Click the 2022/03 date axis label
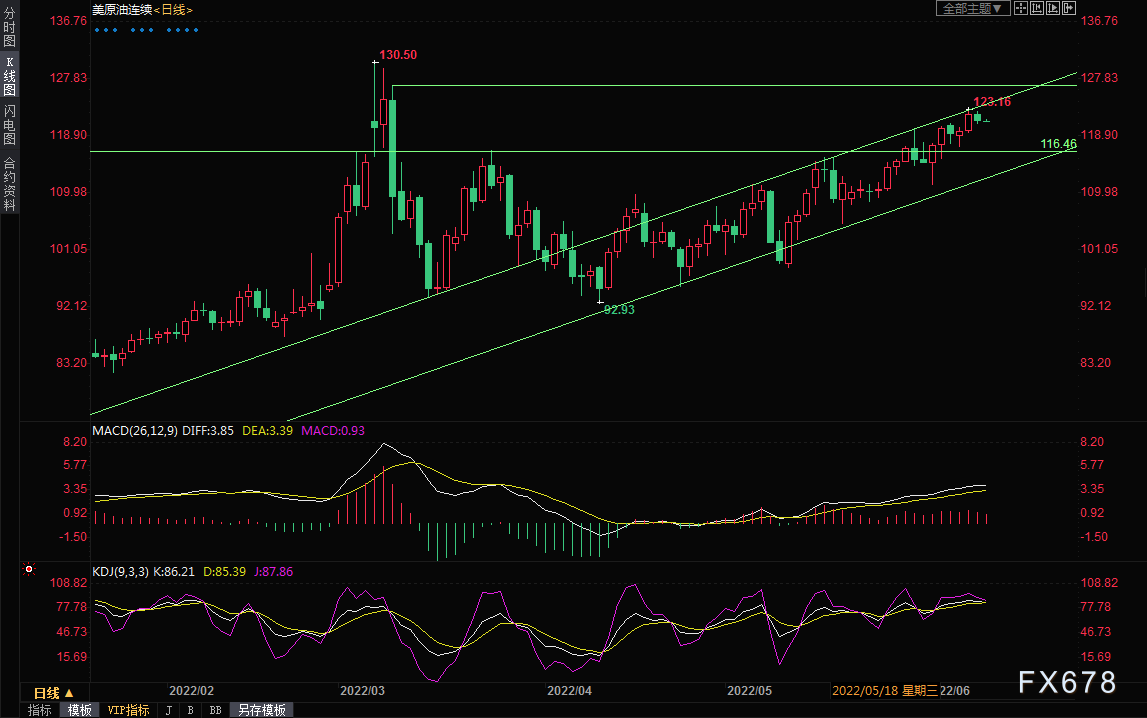The image size is (1147, 718). [x=362, y=691]
